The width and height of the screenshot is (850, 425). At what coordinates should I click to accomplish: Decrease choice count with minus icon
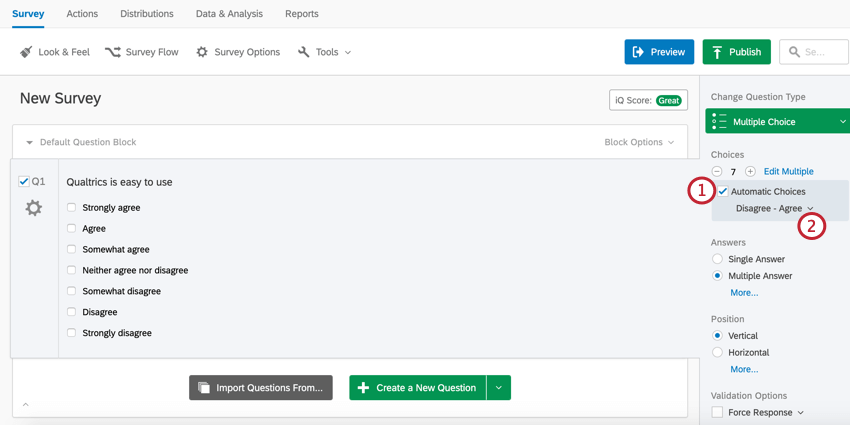(717, 171)
